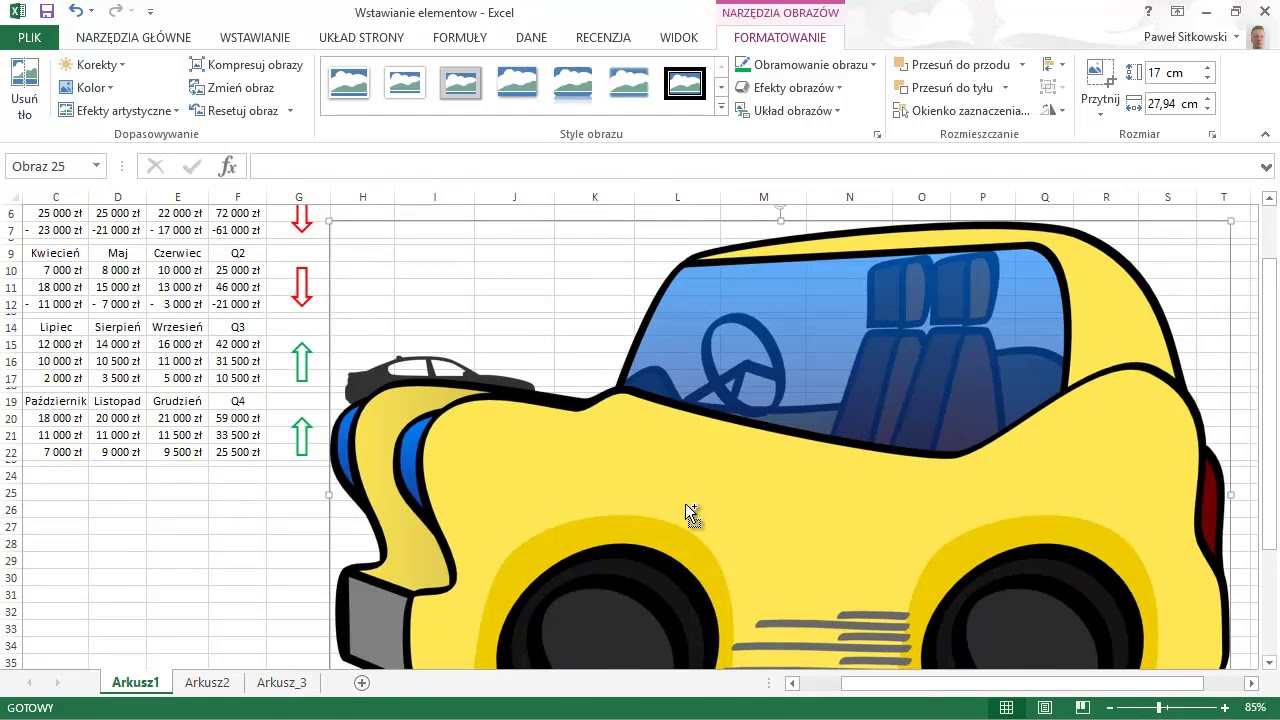
Task: Click the group objects icon
Action: (x=1049, y=88)
